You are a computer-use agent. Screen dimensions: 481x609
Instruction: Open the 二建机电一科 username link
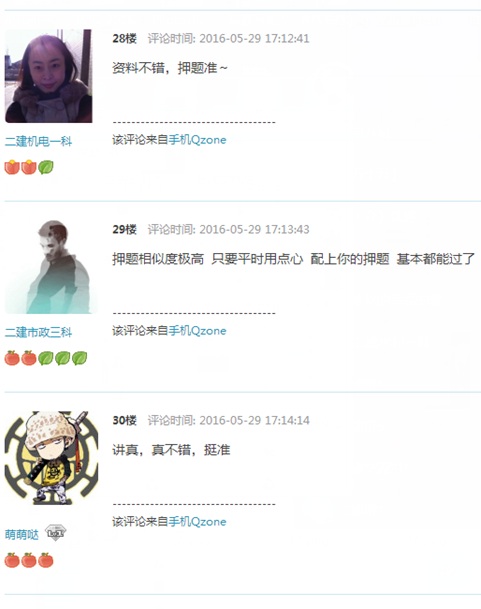(x=38, y=141)
